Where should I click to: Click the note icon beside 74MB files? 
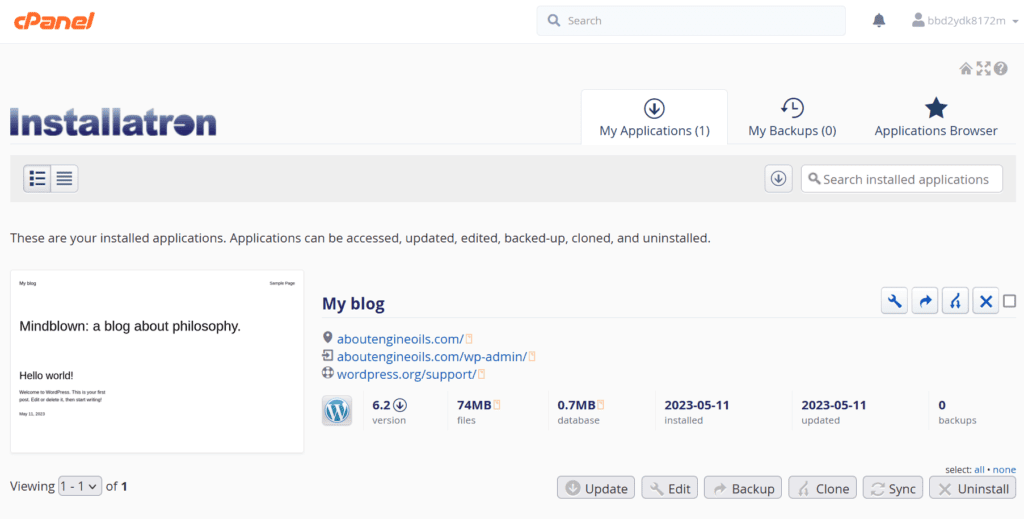point(497,405)
